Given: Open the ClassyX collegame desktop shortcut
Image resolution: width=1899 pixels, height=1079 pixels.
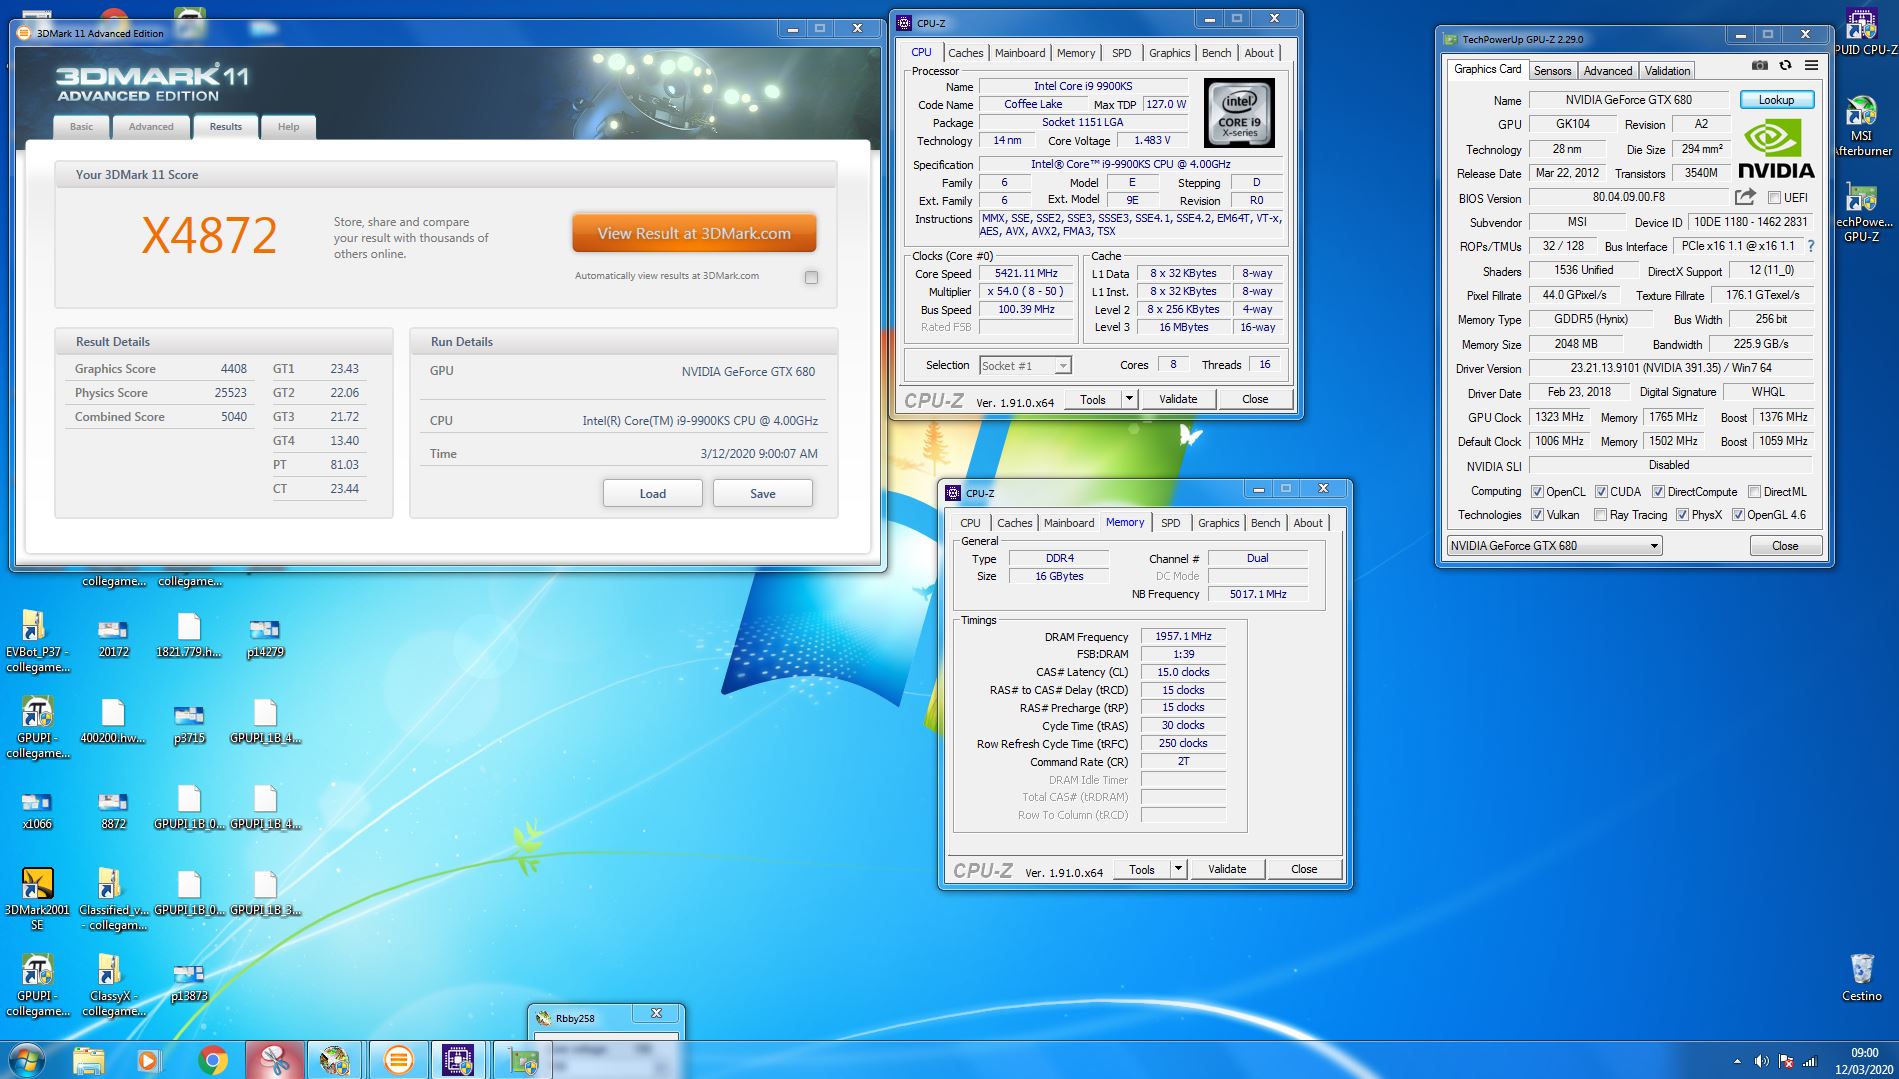Looking at the screenshot, I should pos(111,985).
